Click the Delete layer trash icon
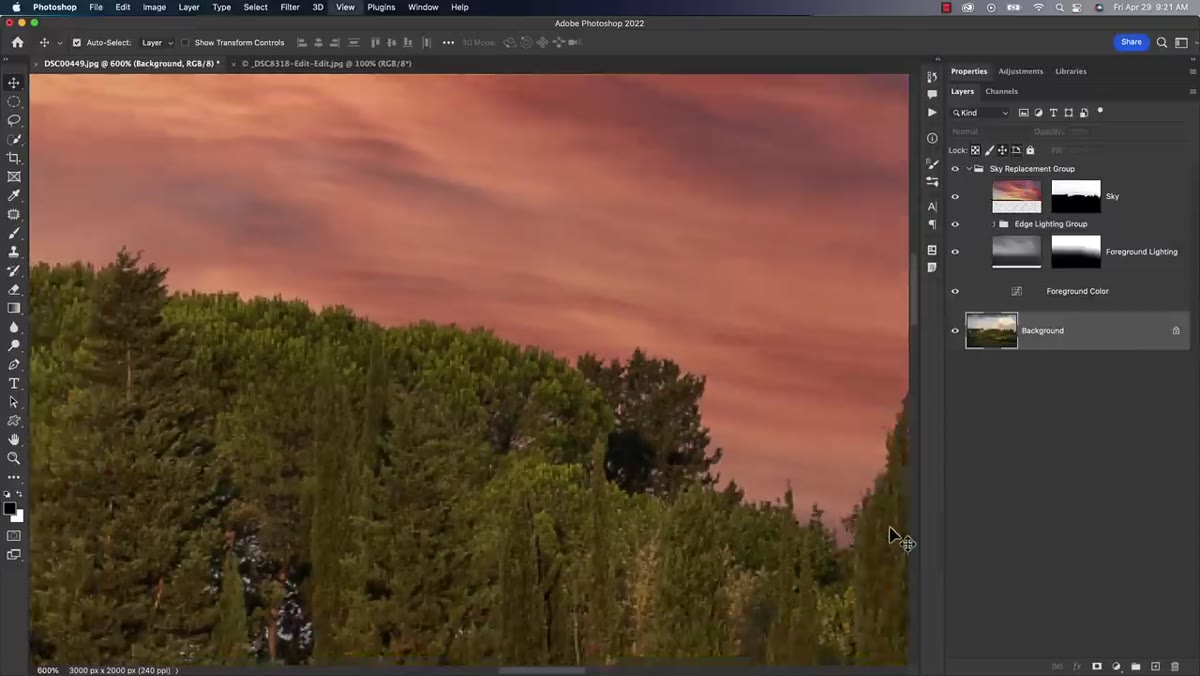This screenshot has width=1200, height=676. coord(1175,666)
